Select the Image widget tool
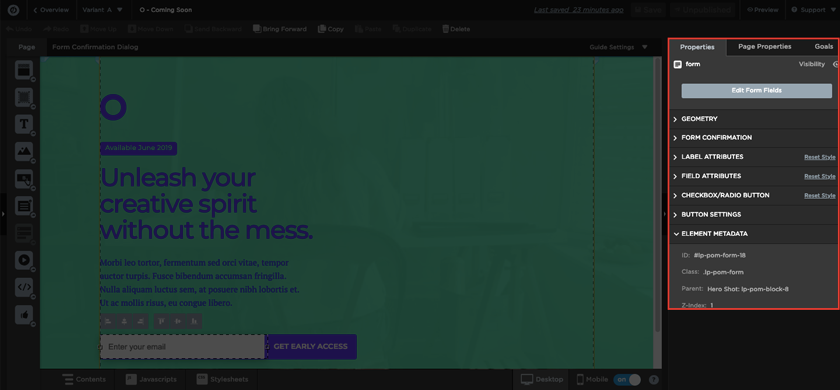 click(24, 152)
